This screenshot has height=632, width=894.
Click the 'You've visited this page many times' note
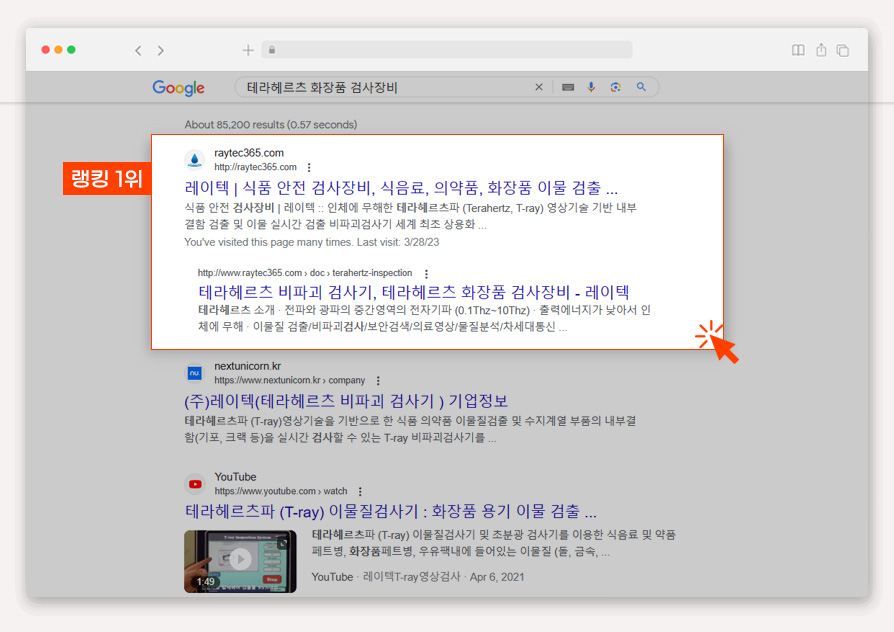pos(311,242)
